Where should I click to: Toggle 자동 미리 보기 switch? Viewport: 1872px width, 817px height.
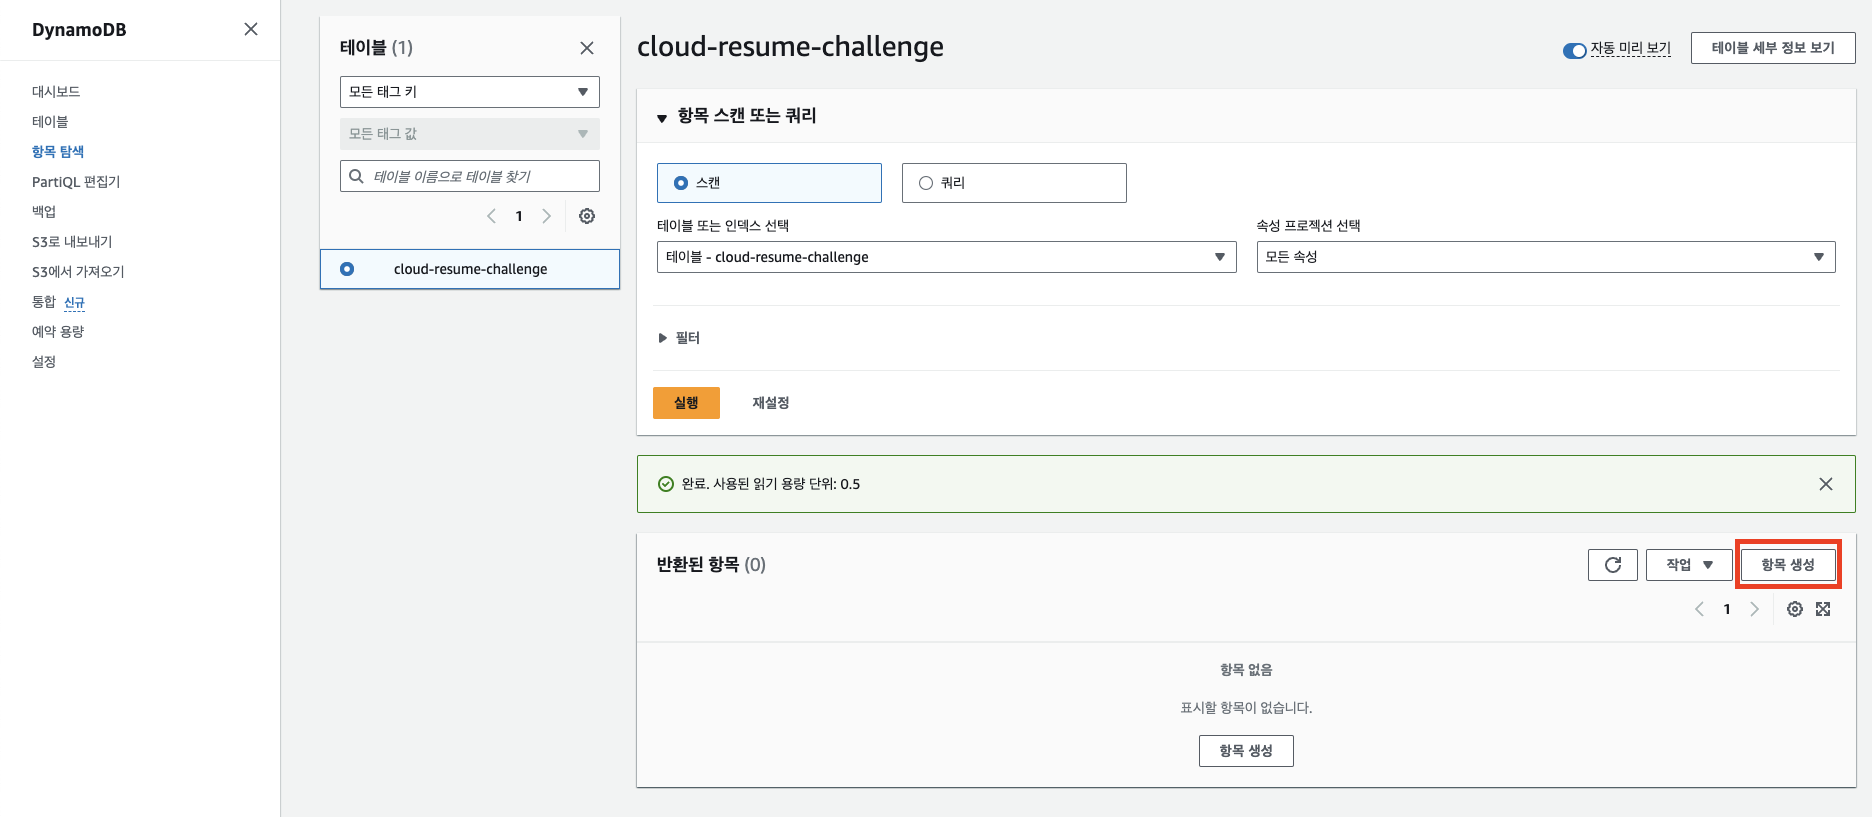tap(1575, 50)
